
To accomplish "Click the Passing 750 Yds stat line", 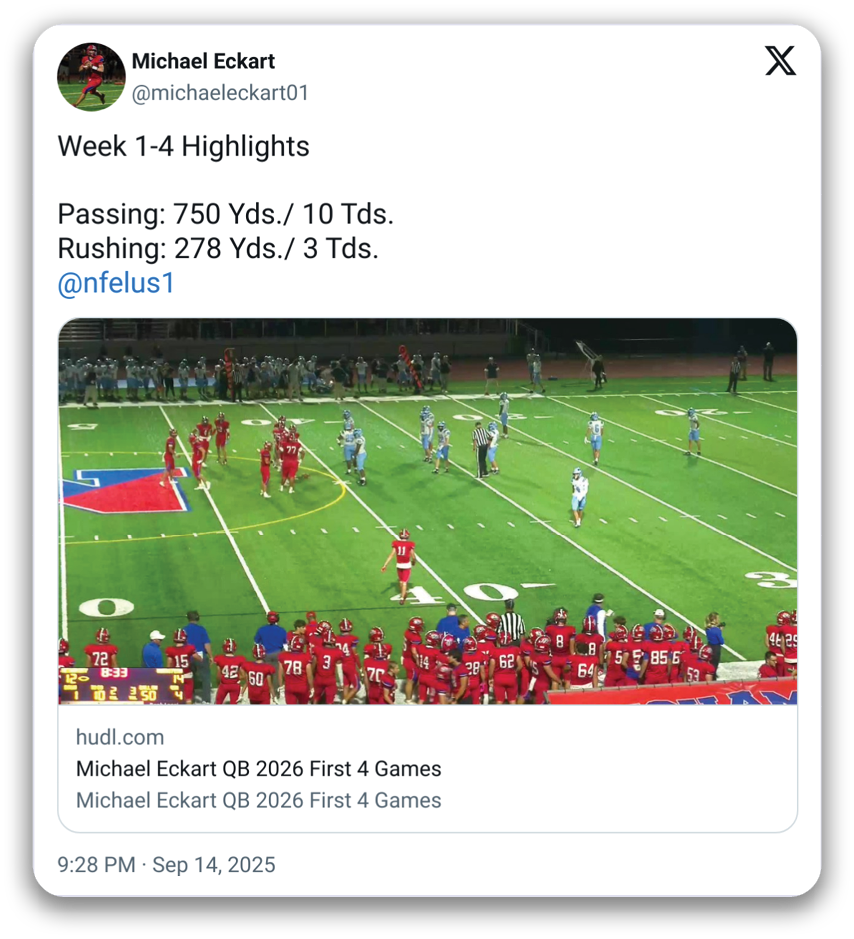I will tap(226, 214).
